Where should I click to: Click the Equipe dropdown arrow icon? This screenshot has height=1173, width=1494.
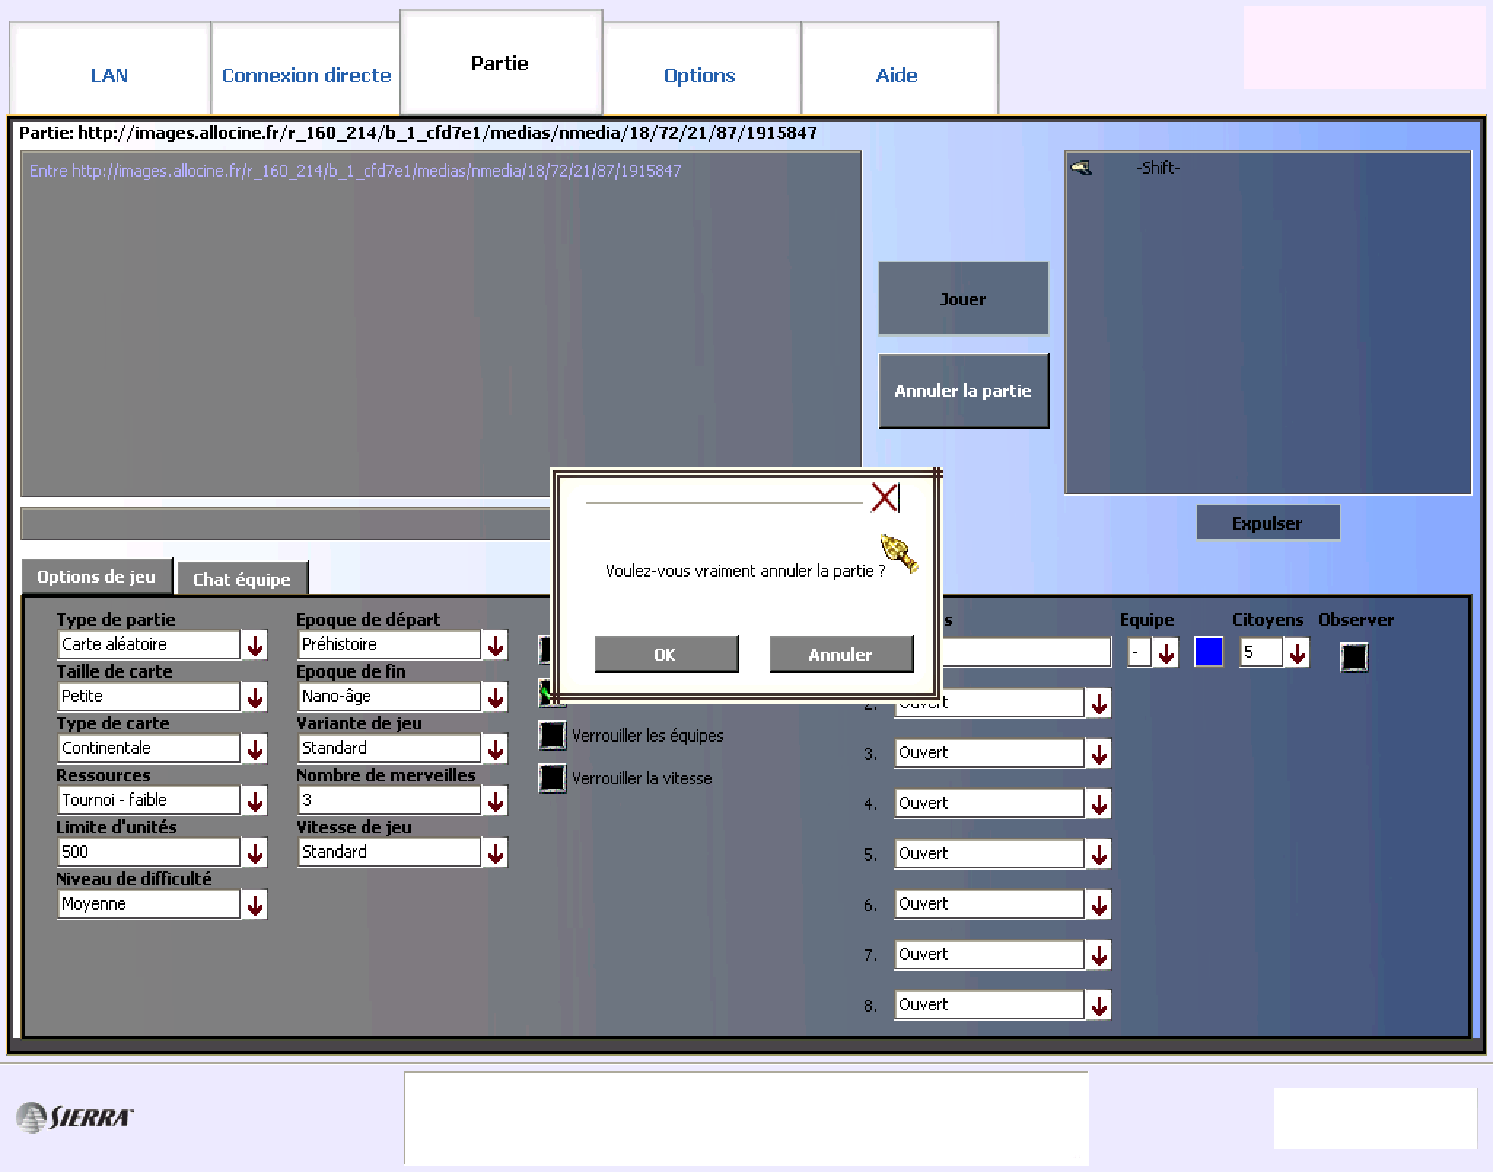[1166, 653]
